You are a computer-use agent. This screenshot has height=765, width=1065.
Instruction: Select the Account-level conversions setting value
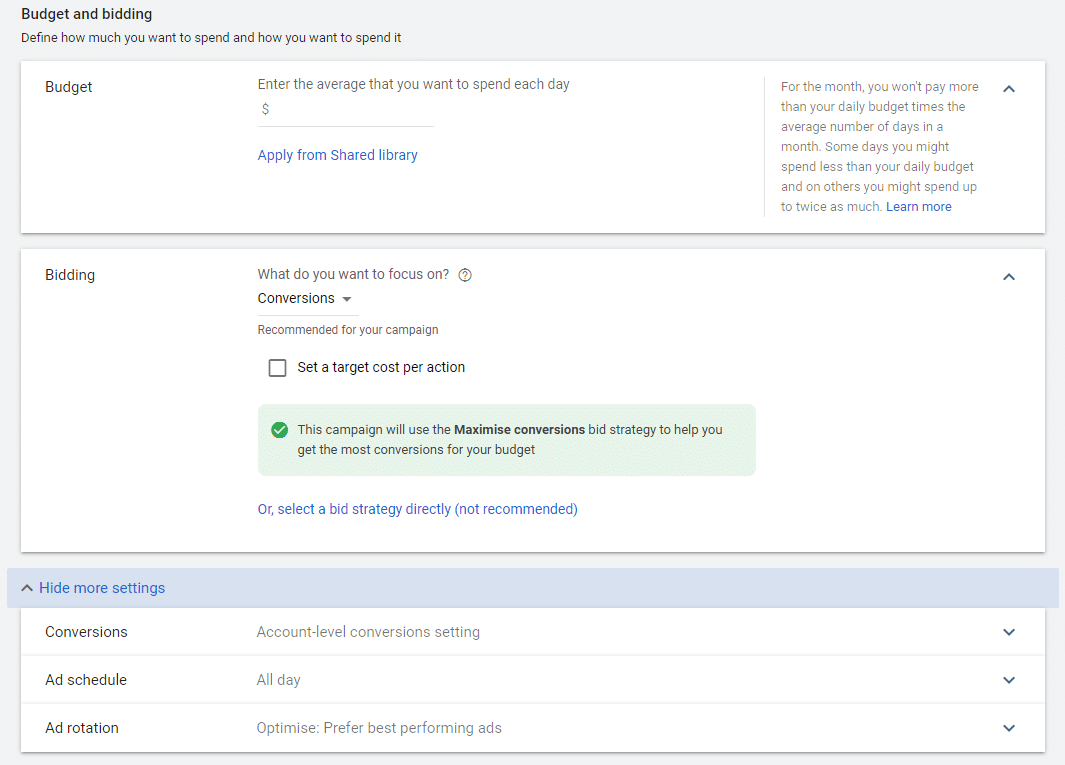(368, 632)
